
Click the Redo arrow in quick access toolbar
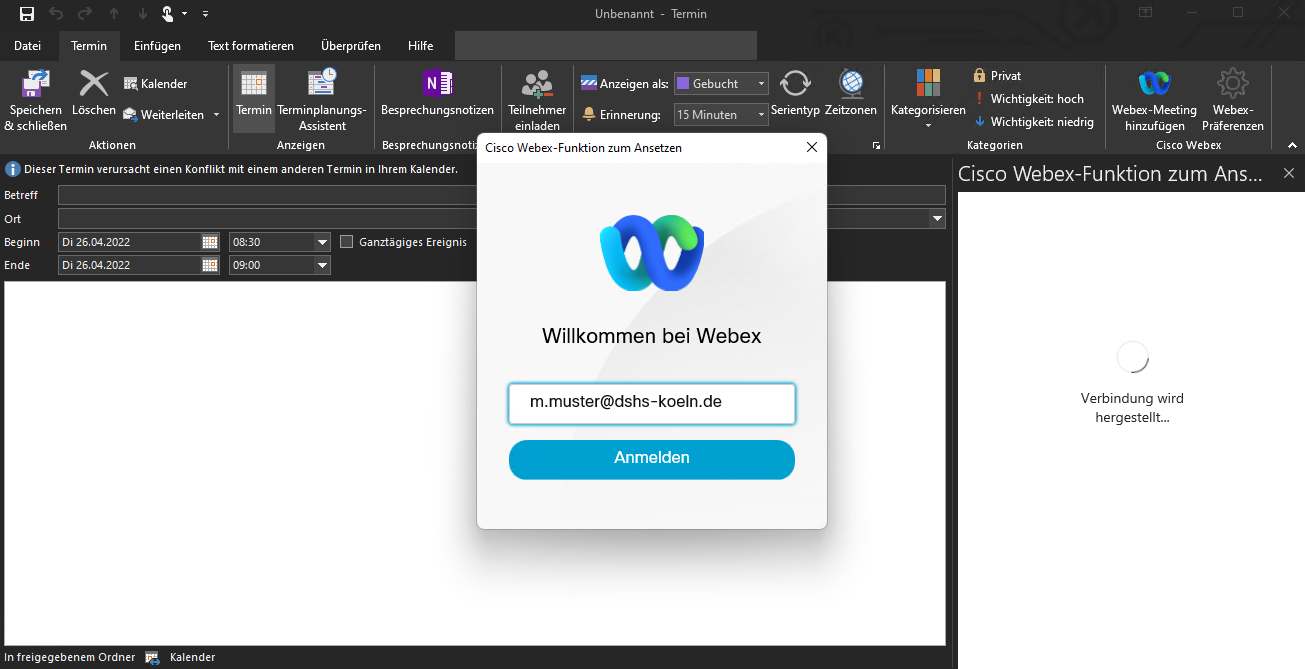[x=85, y=14]
